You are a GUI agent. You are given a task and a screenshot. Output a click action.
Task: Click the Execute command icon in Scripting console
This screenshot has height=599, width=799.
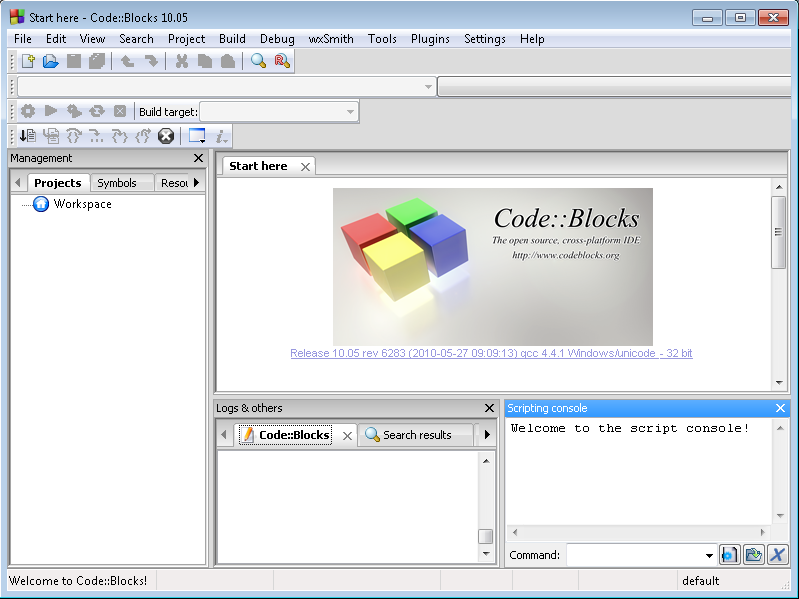pos(729,554)
